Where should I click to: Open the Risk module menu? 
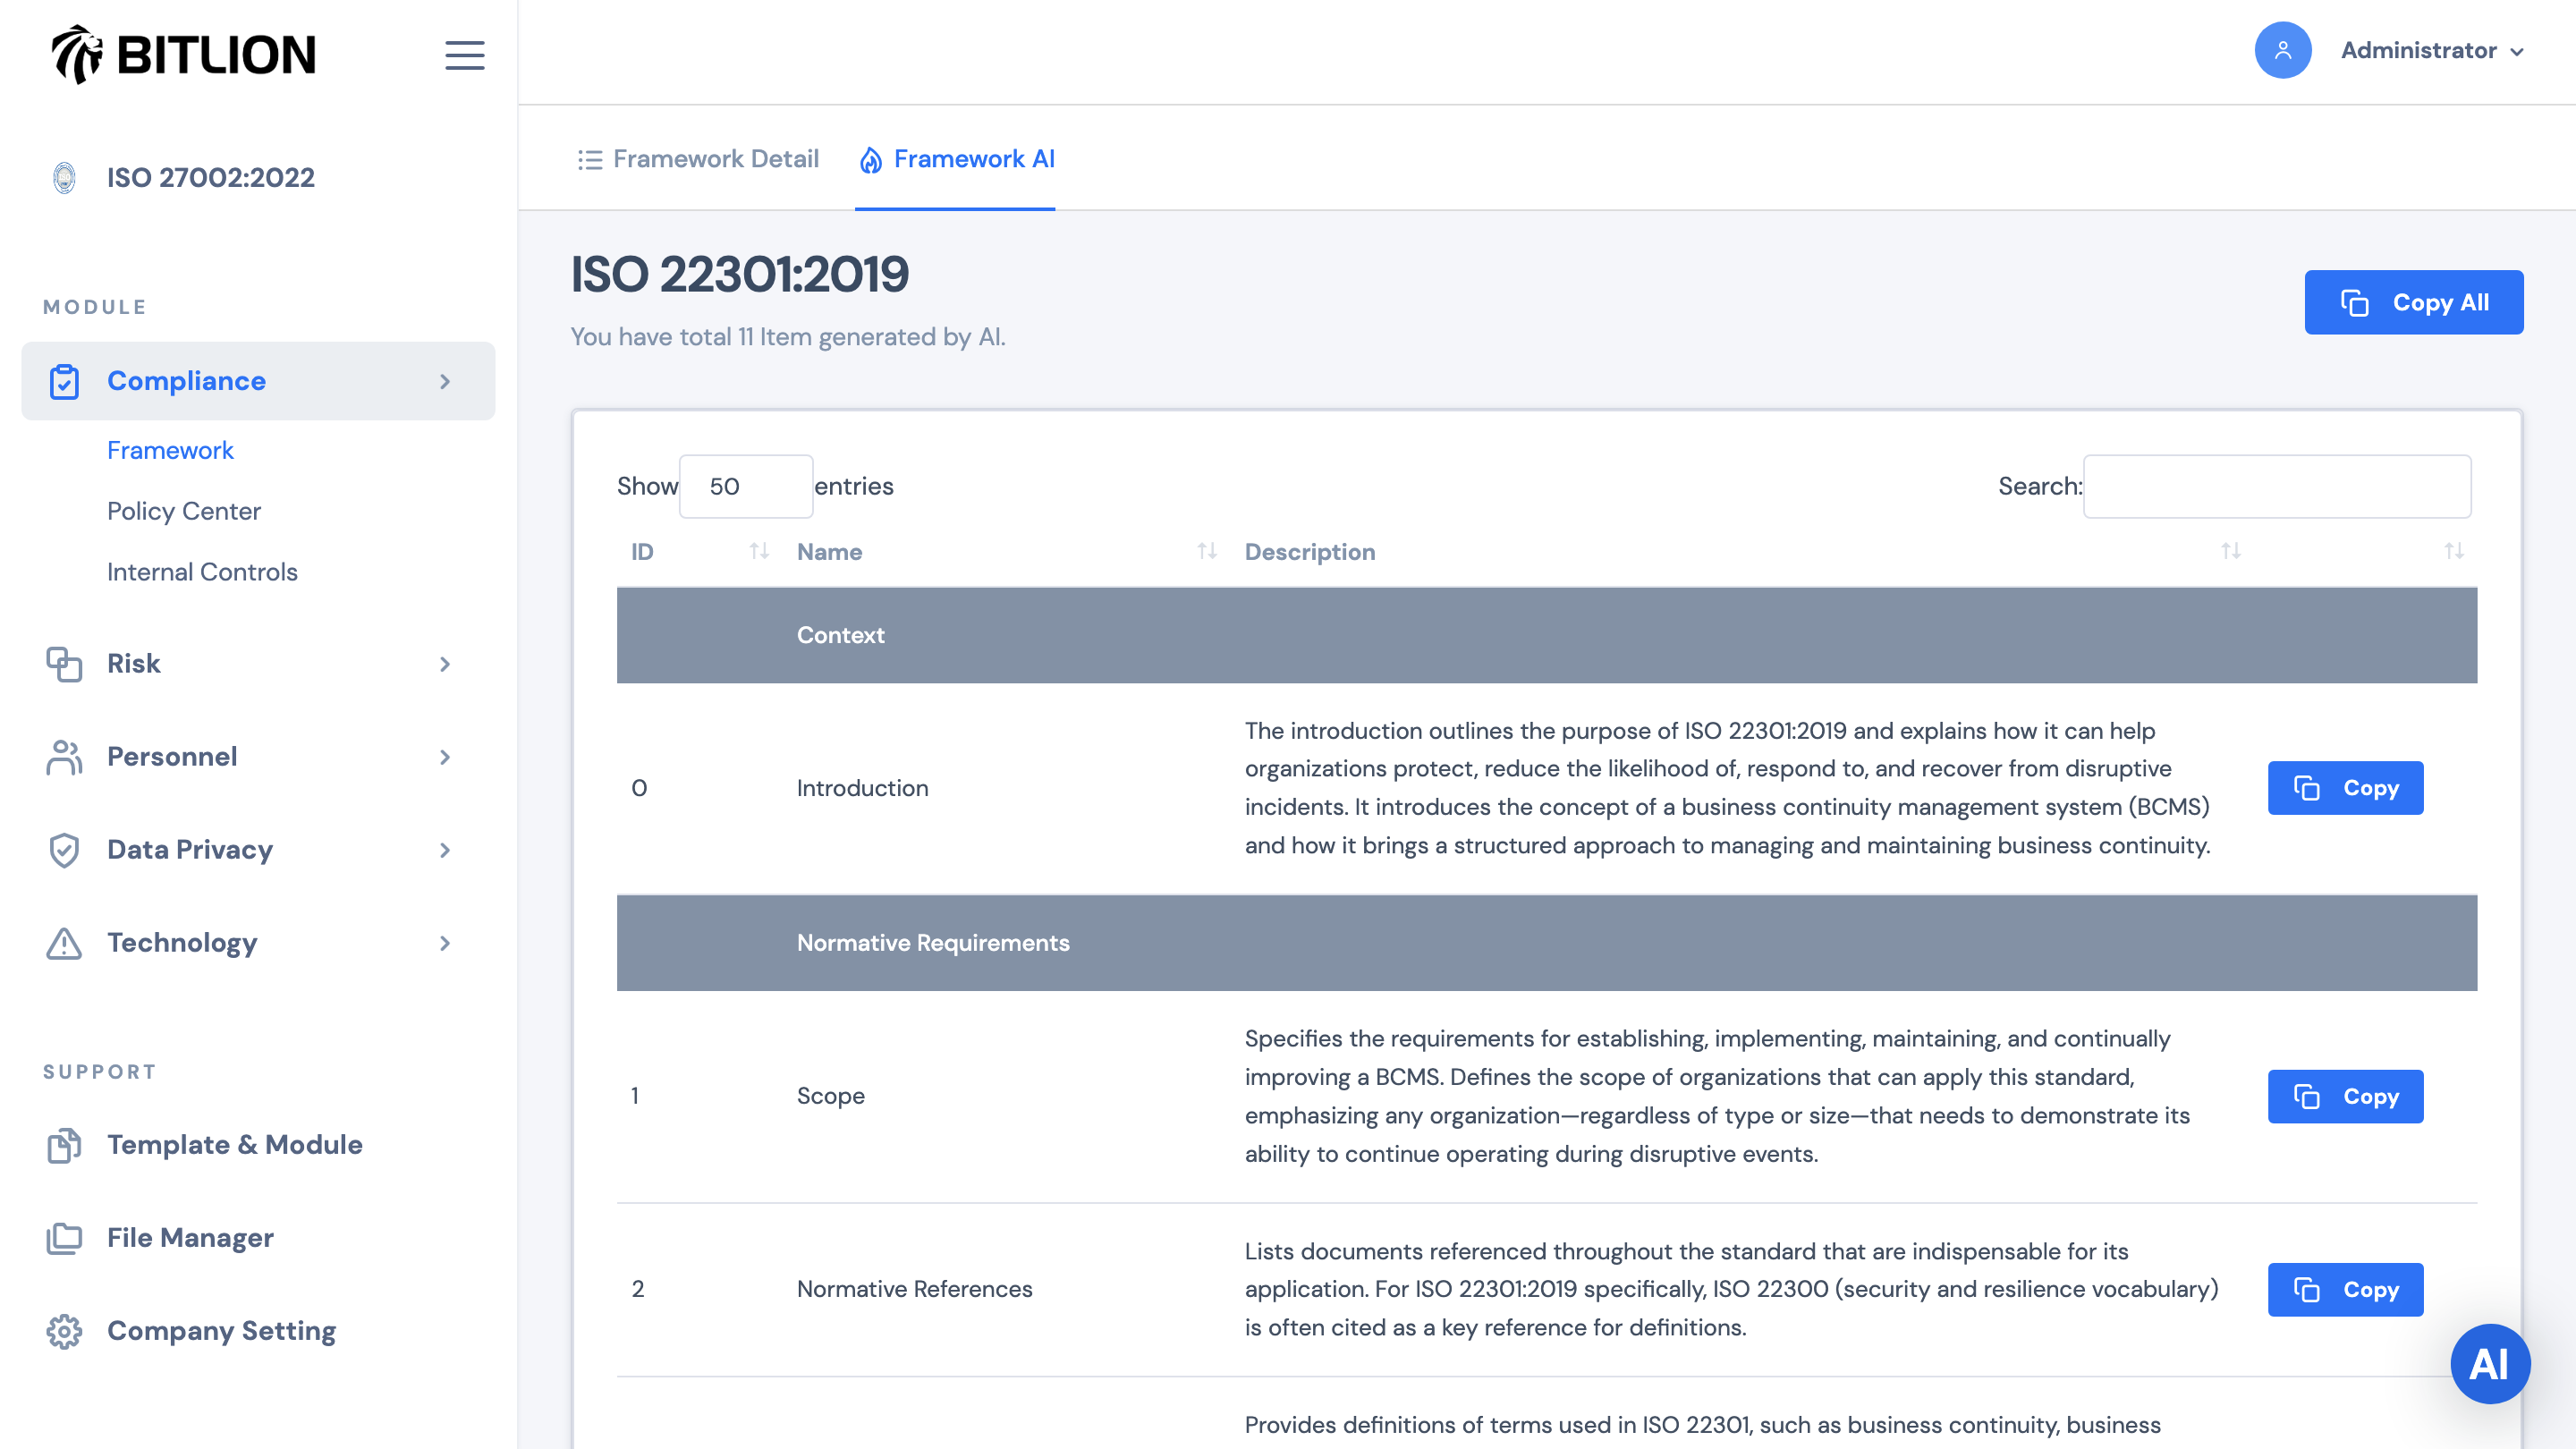coord(258,664)
